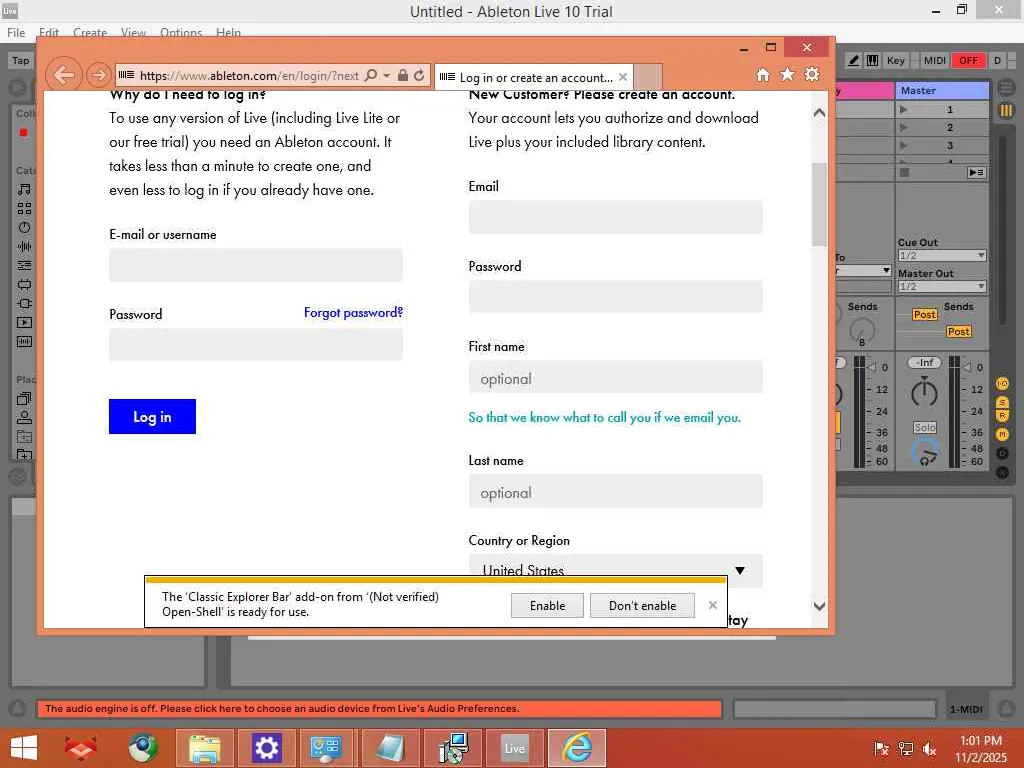Image resolution: width=1024 pixels, height=768 pixels.
Task: Open the Internet Explorer Tools gear
Action: [812, 74]
